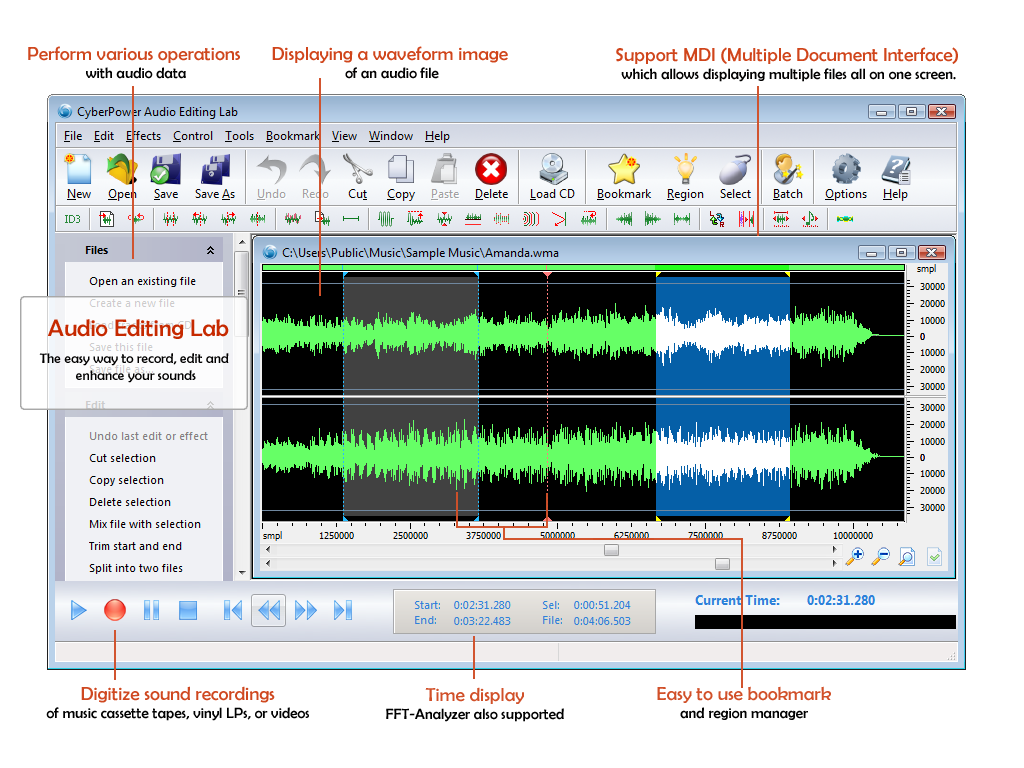Click the Cut scissors icon
This screenshot has height=768, width=1024.
click(357, 169)
